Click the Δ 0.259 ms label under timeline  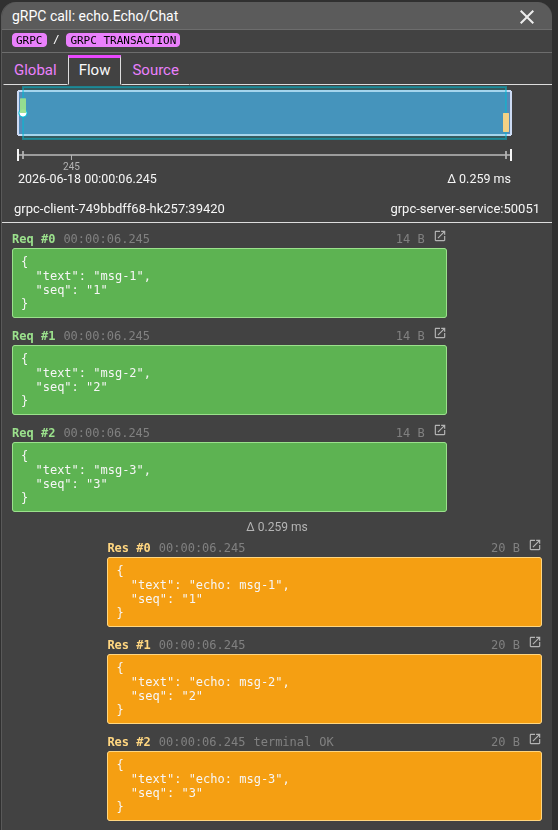pos(479,178)
